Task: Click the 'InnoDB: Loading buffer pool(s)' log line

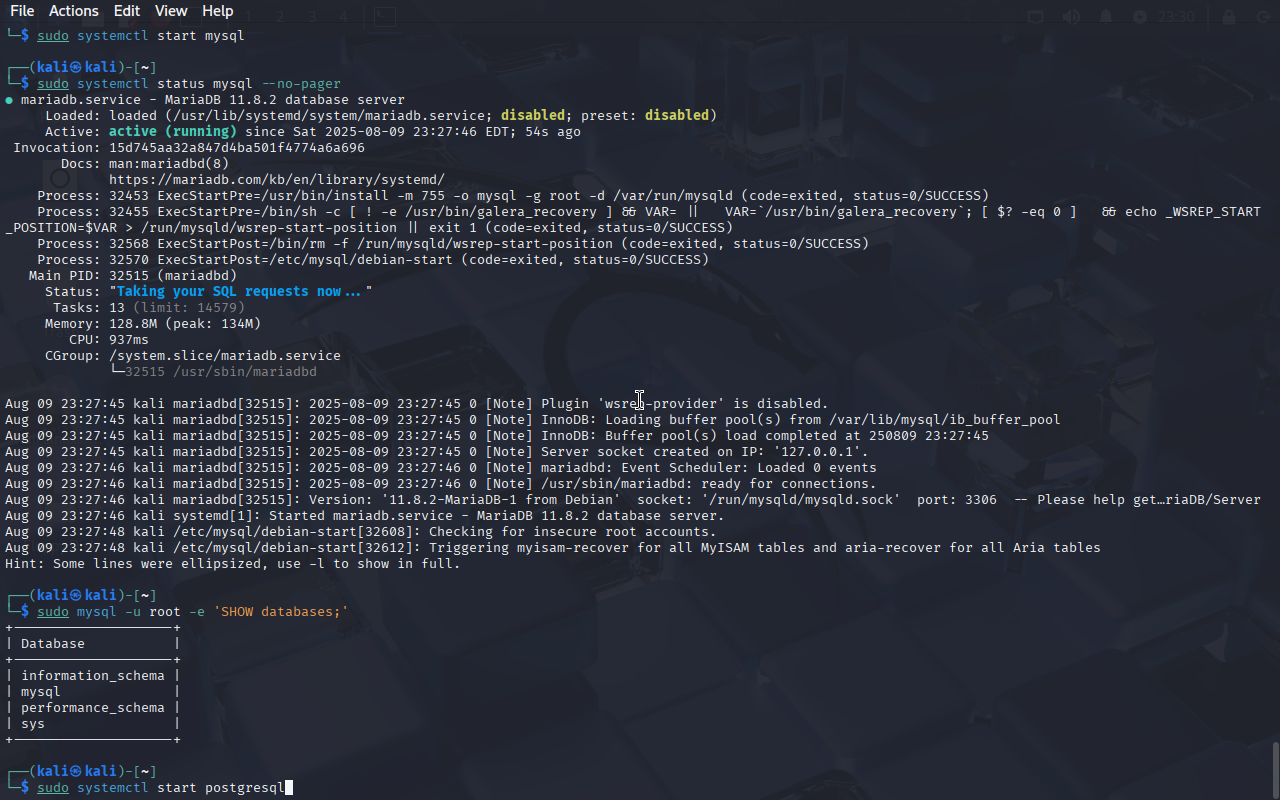Action: pyautogui.click(x=533, y=420)
